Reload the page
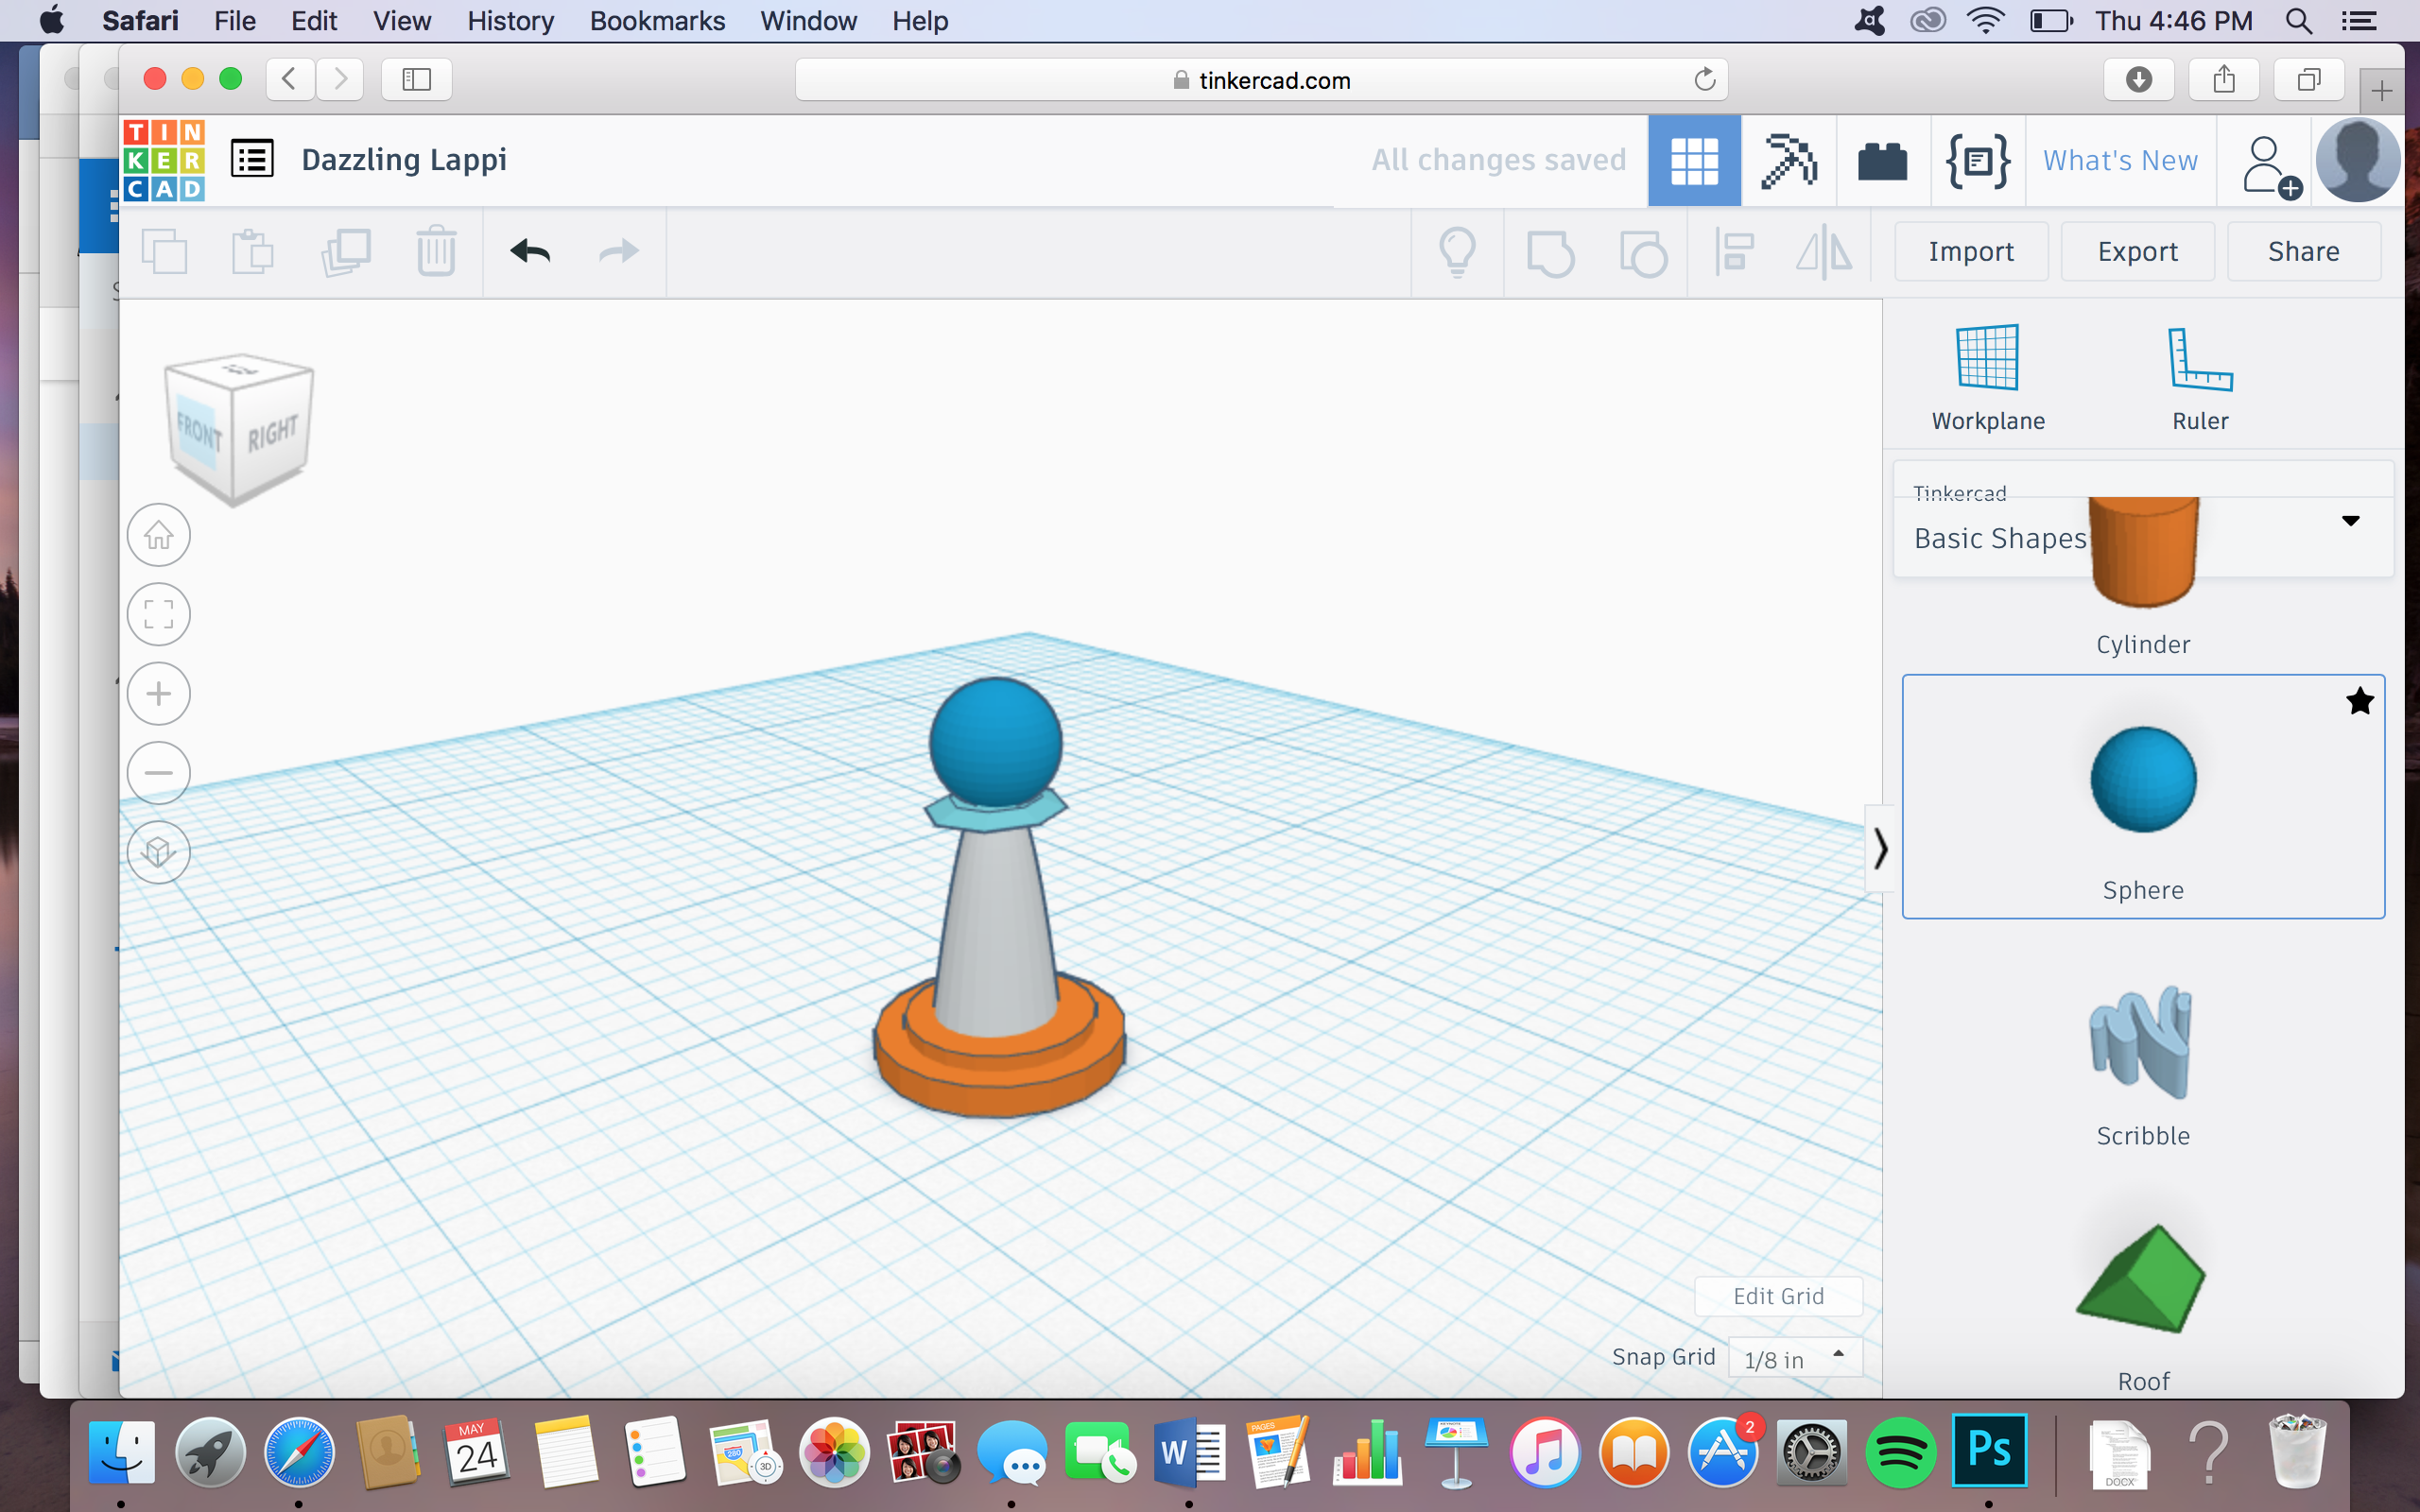This screenshot has height=1512, width=2420. pos(1705,79)
